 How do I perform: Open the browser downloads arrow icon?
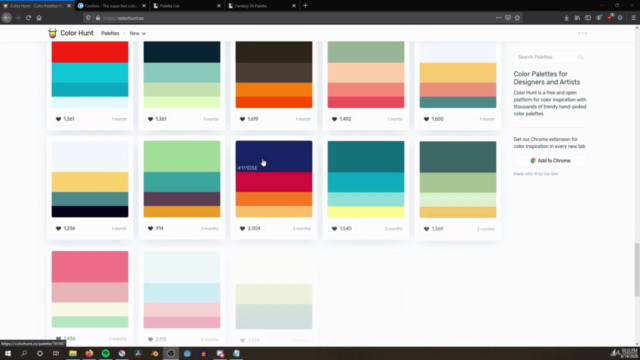coord(567,18)
